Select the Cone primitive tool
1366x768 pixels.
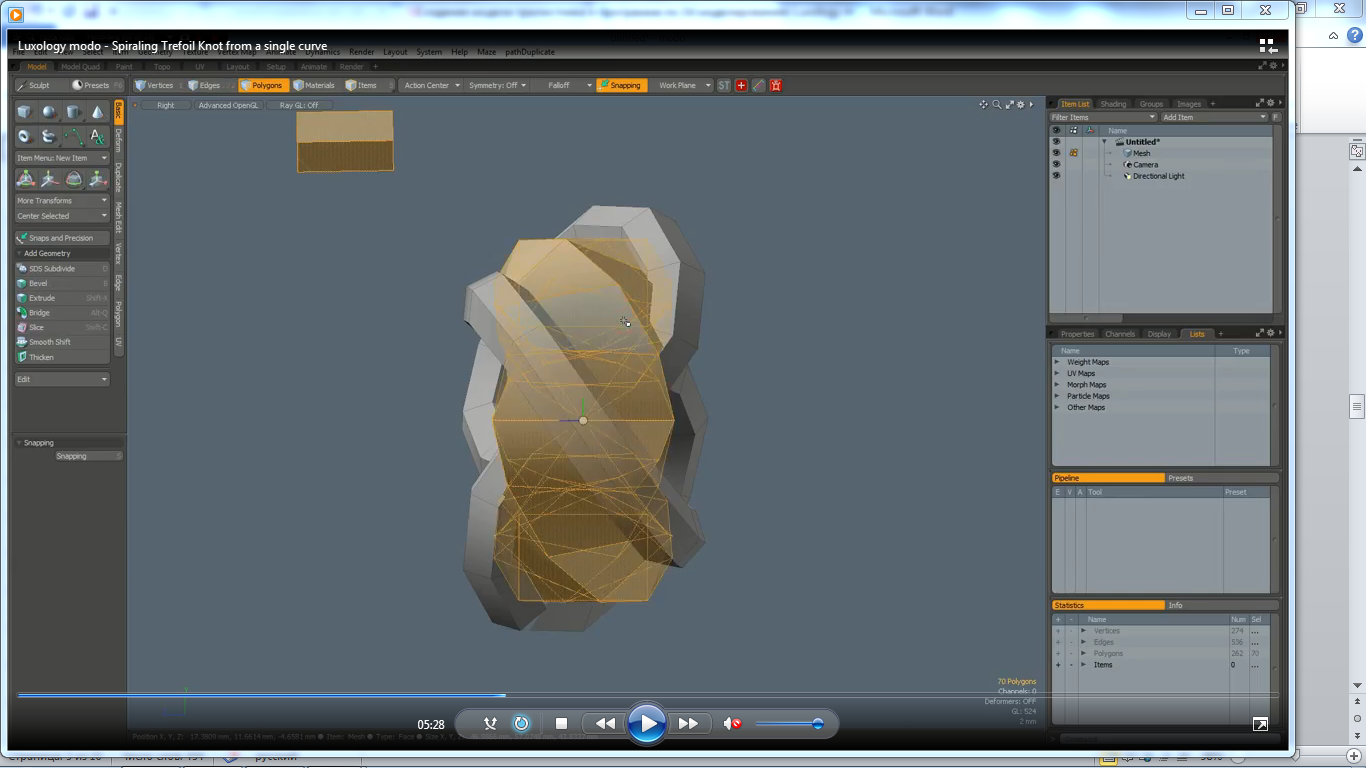pyautogui.click(x=97, y=112)
